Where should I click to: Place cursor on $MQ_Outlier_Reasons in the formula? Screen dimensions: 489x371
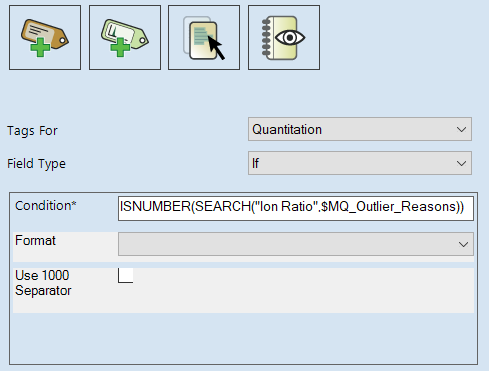tap(388, 207)
